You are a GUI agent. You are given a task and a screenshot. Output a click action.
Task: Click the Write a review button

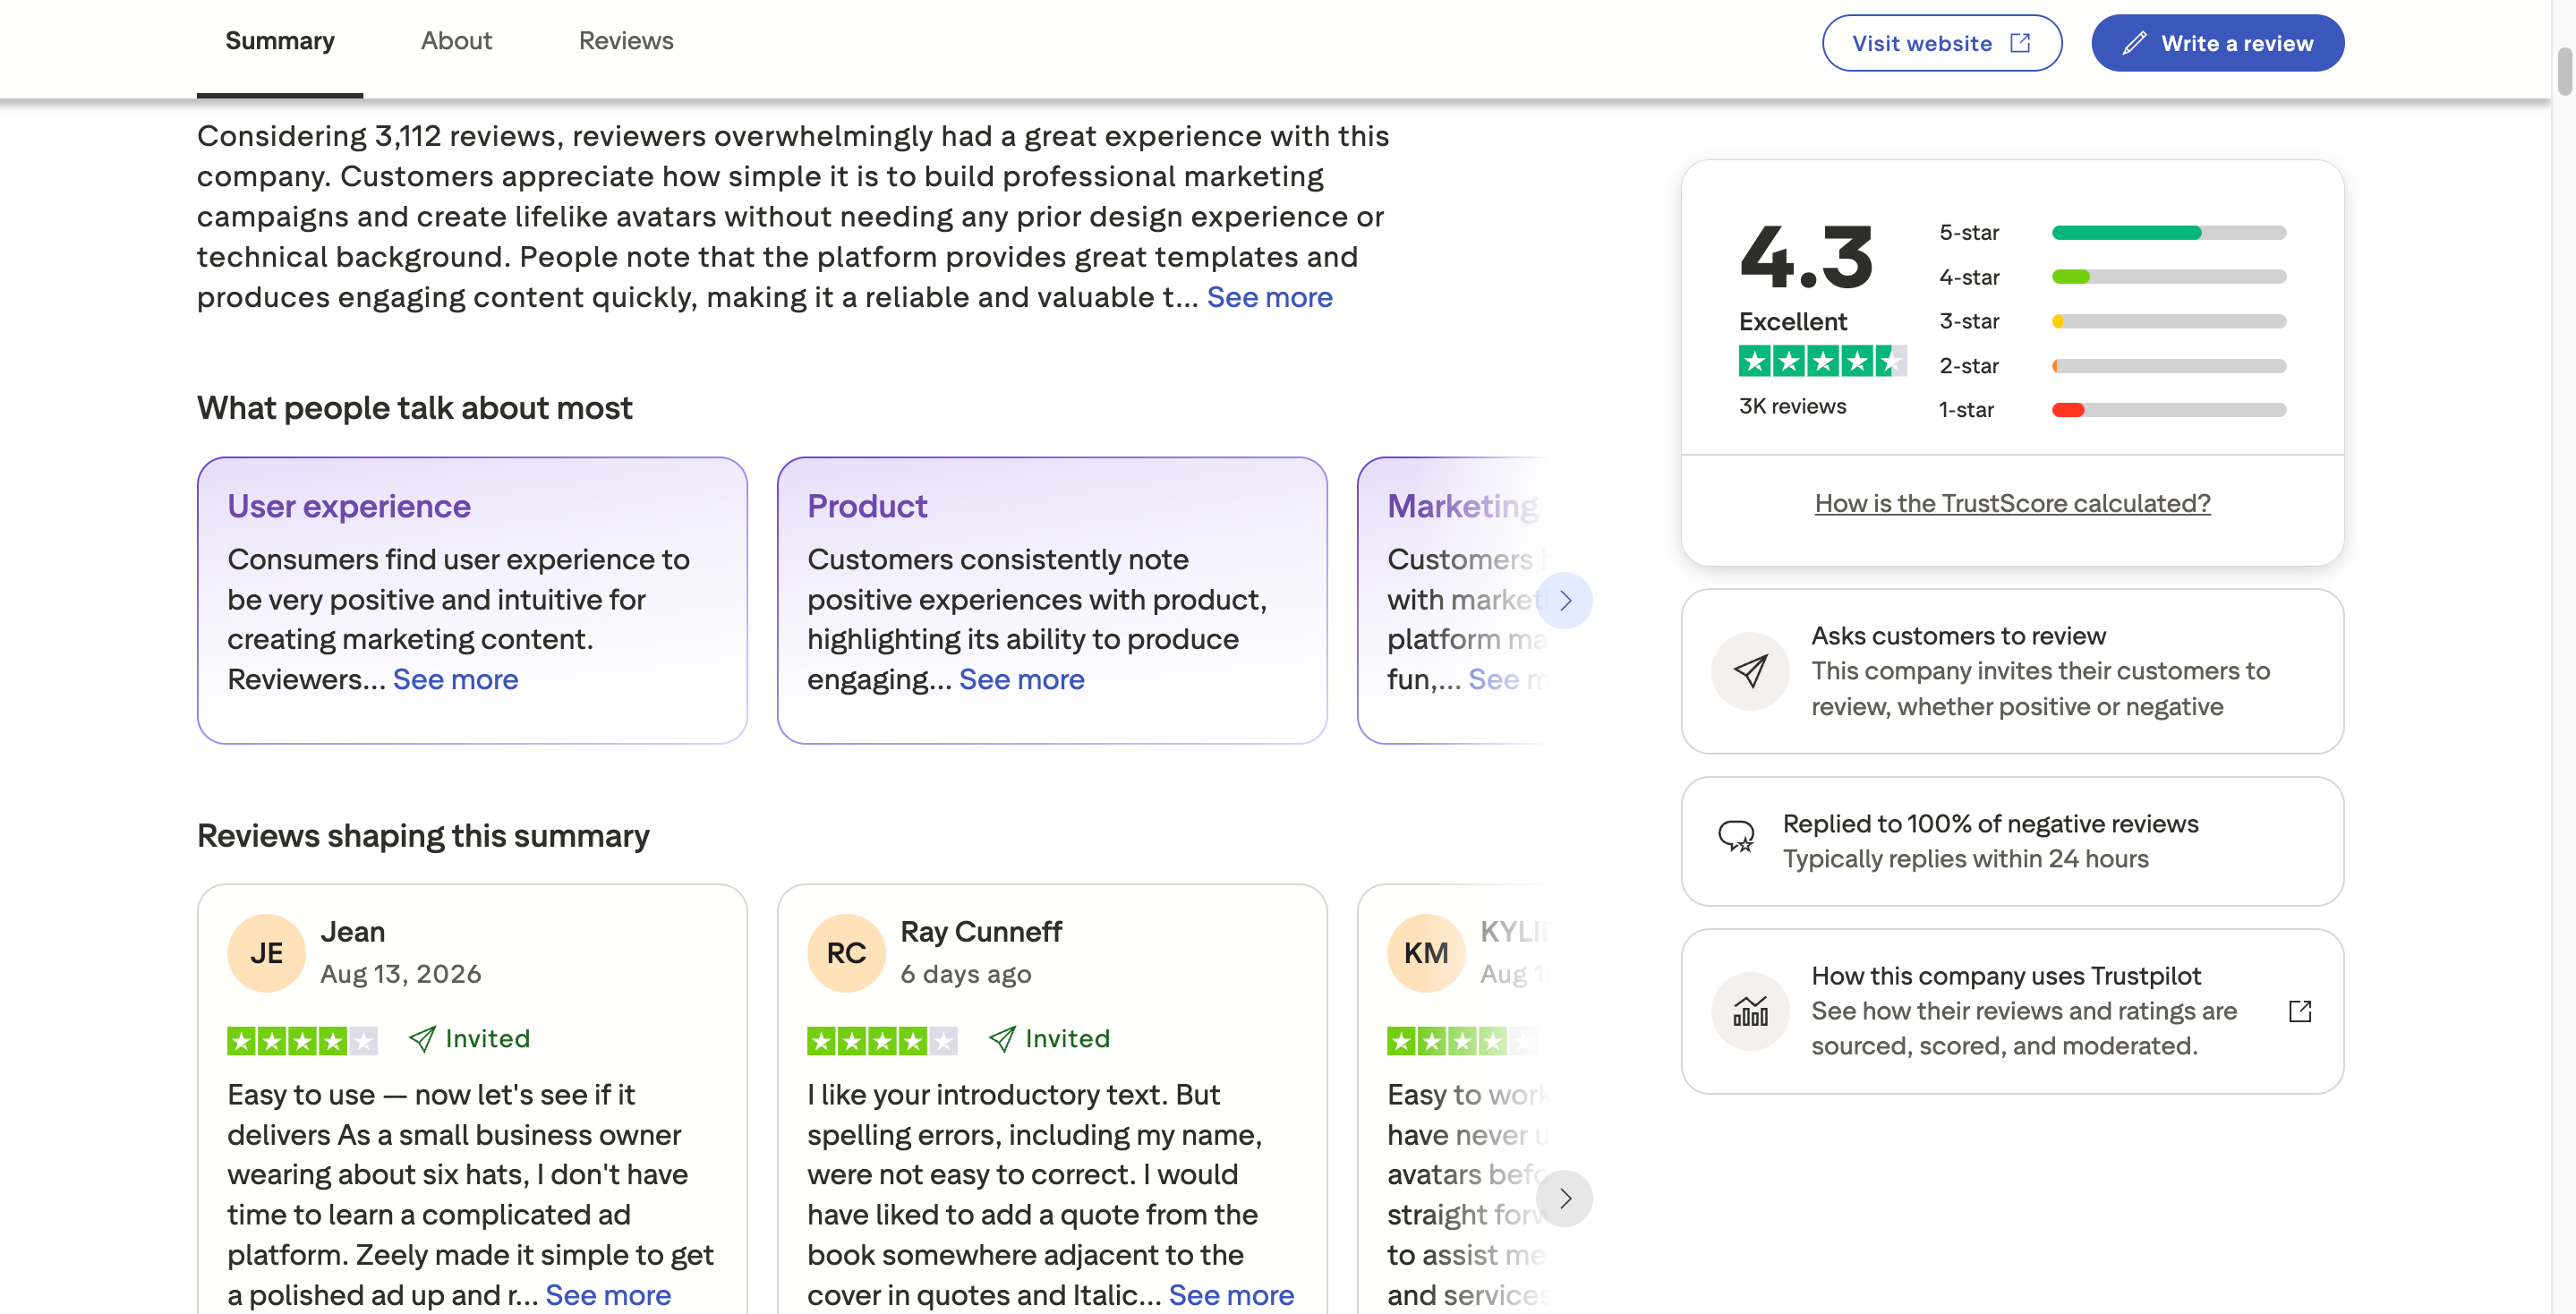click(2217, 43)
